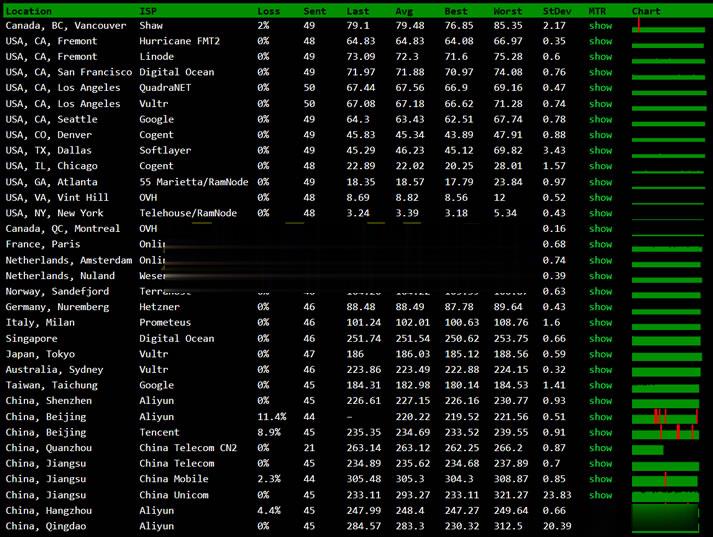Click 'show' for Fremont Linode row
The height and width of the screenshot is (537, 713).
click(600, 57)
